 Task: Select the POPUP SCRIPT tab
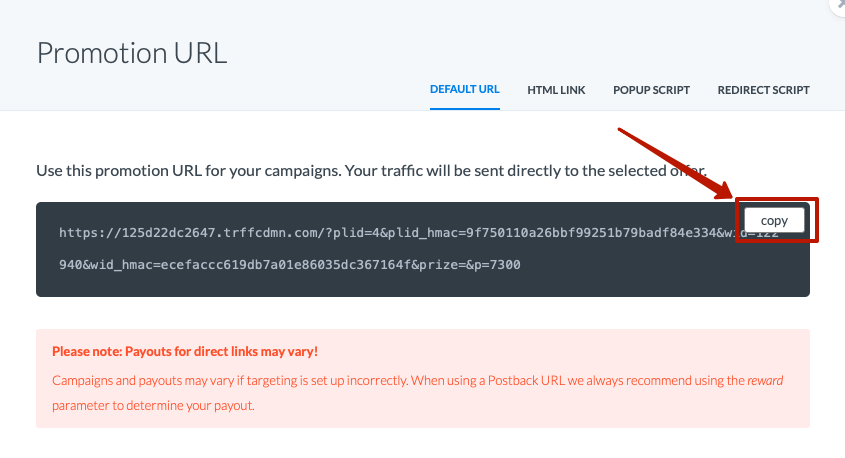[652, 90]
